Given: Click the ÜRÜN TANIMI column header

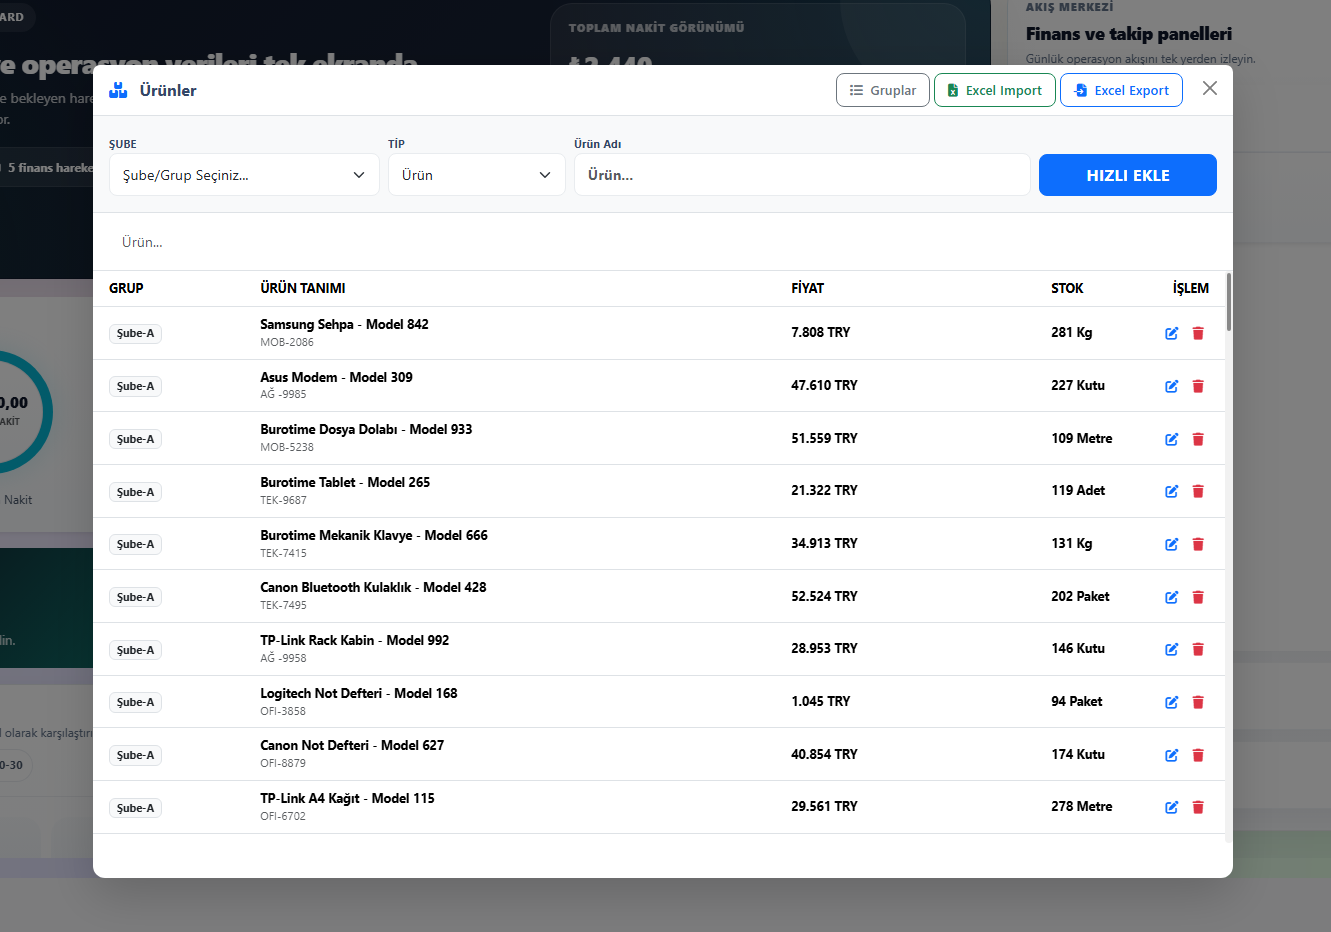Looking at the screenshot, I should click(x=303, y=288).
